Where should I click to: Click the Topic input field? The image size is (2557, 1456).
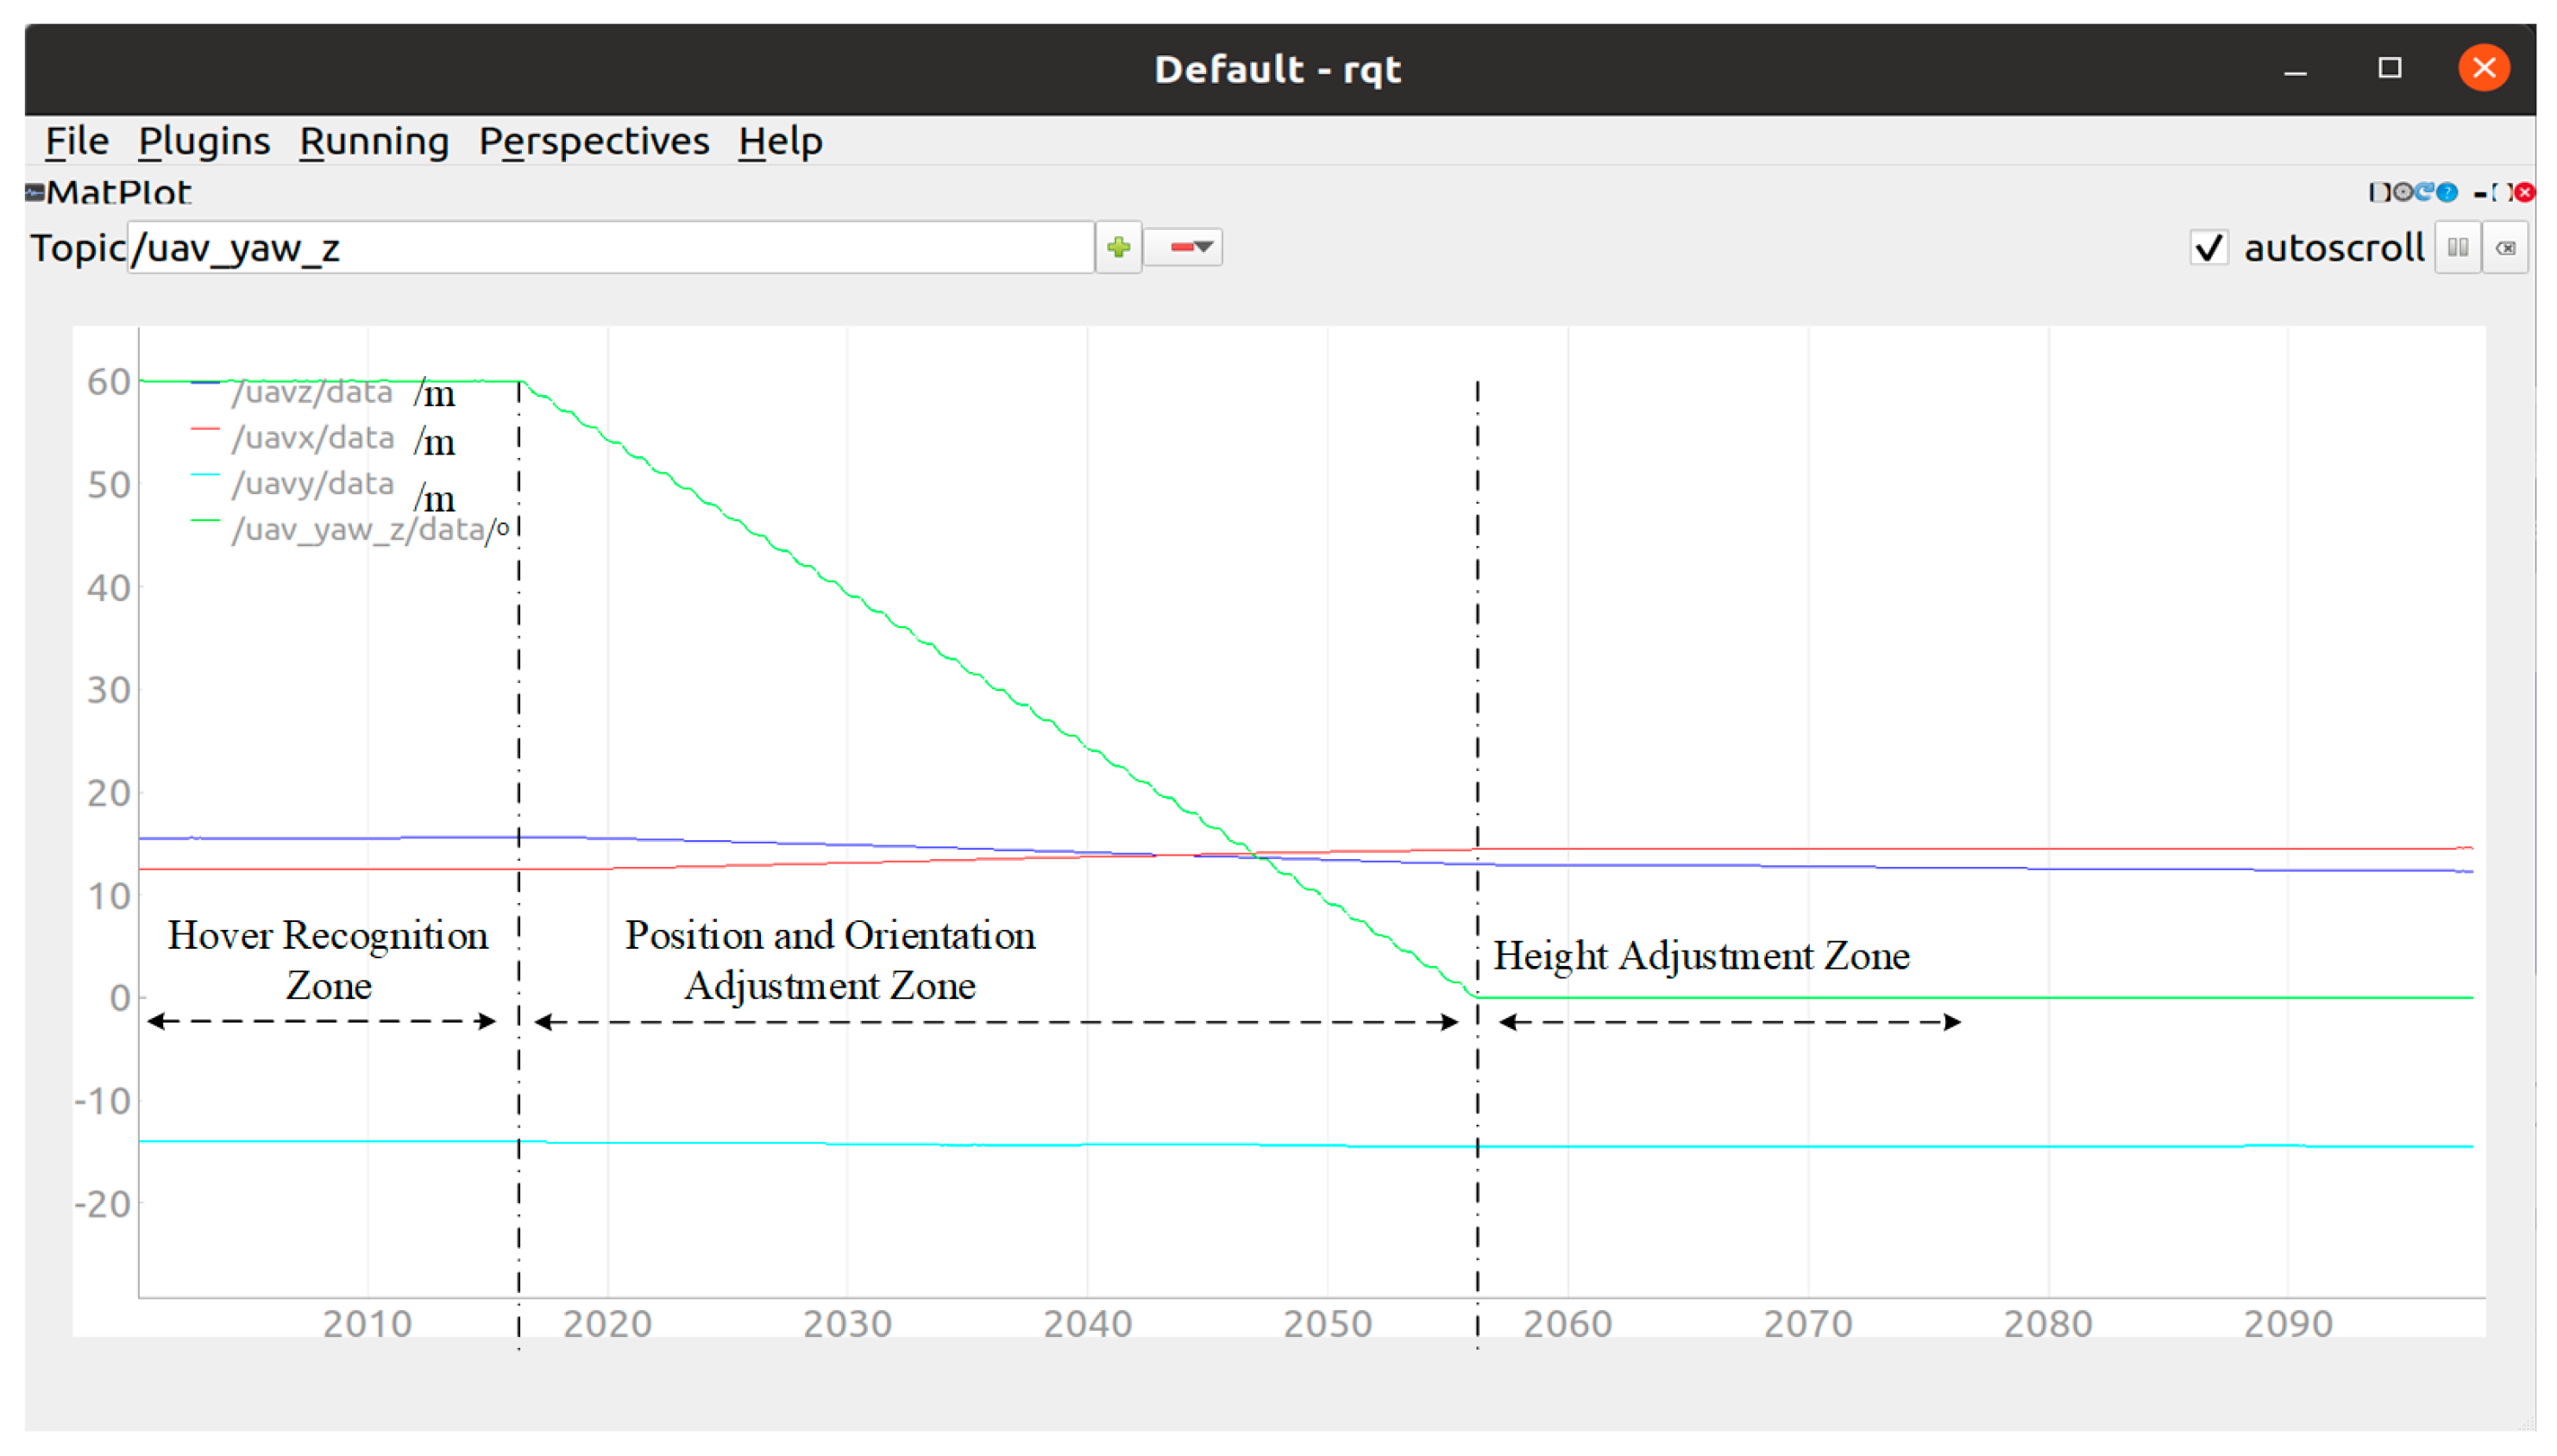610,247
